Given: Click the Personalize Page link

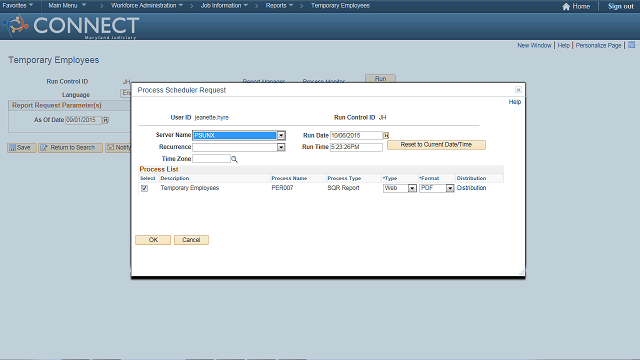Looking at the screenshot, I should (598, 45).
